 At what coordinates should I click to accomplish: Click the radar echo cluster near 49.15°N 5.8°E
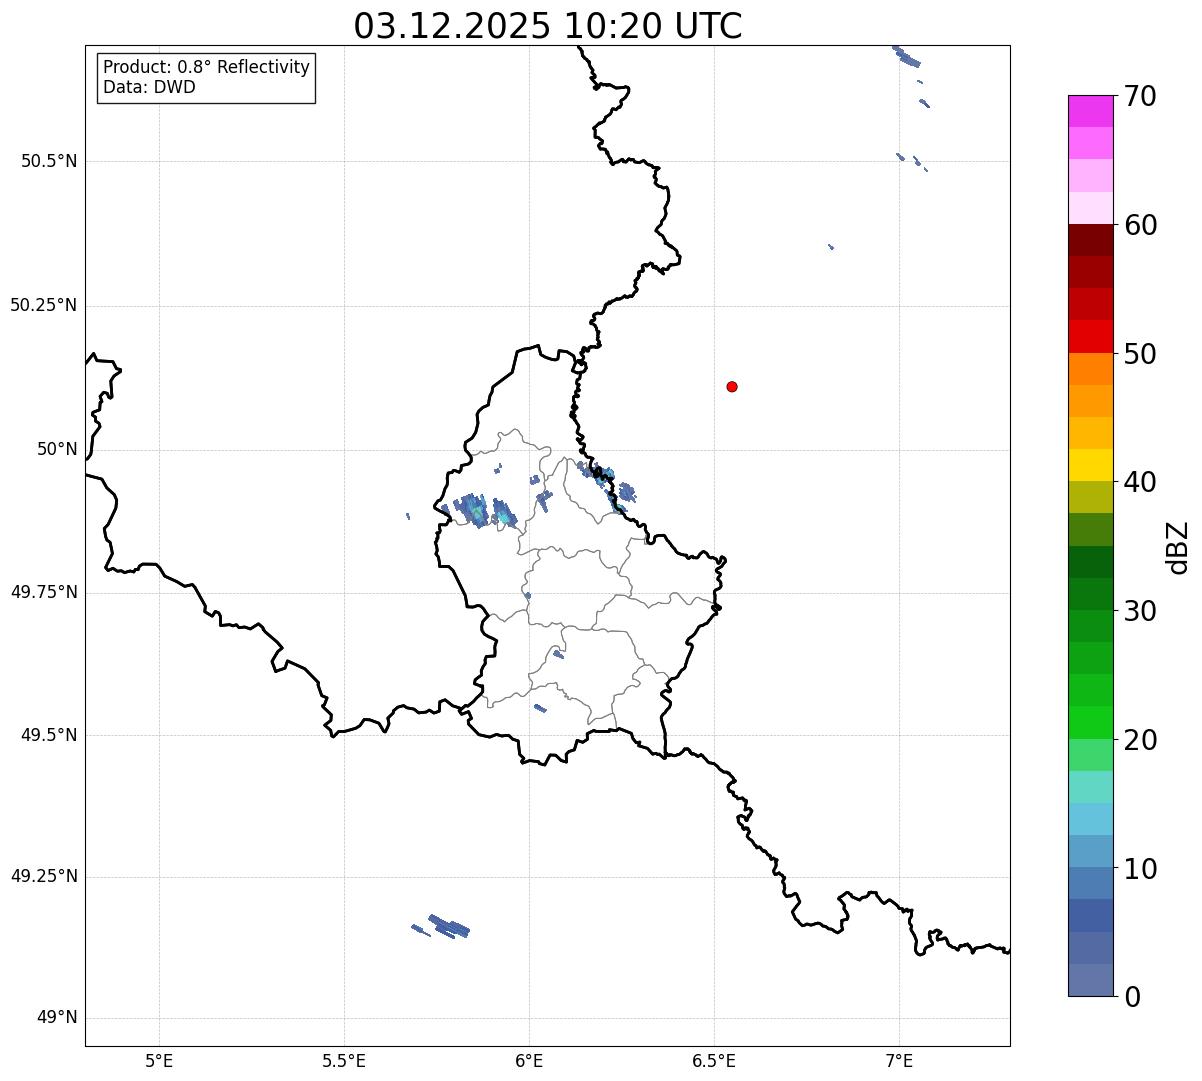[x=448, y=926]
